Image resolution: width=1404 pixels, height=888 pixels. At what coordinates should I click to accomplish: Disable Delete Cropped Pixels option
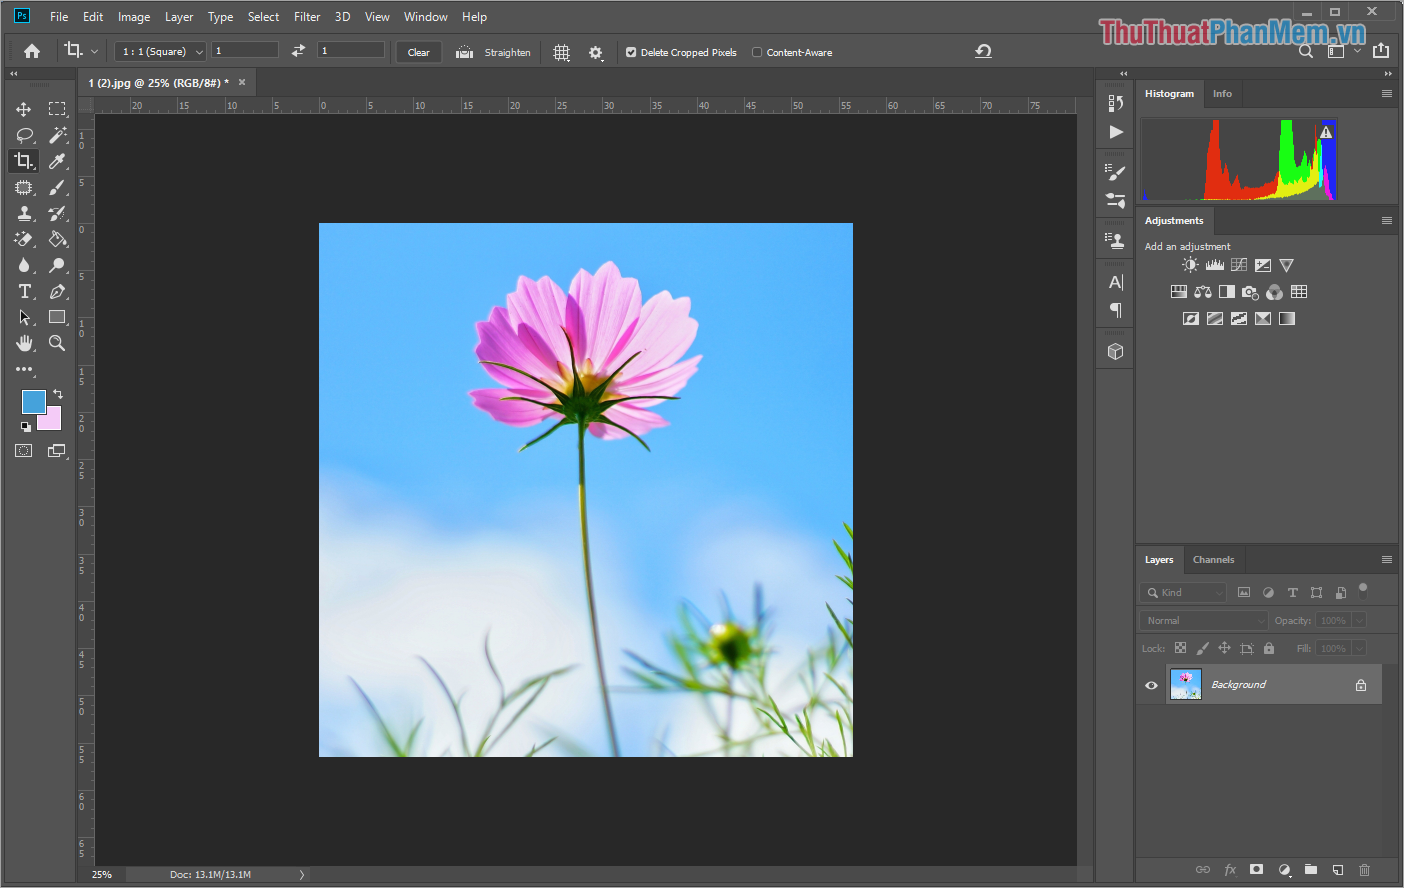coord(631,52)
